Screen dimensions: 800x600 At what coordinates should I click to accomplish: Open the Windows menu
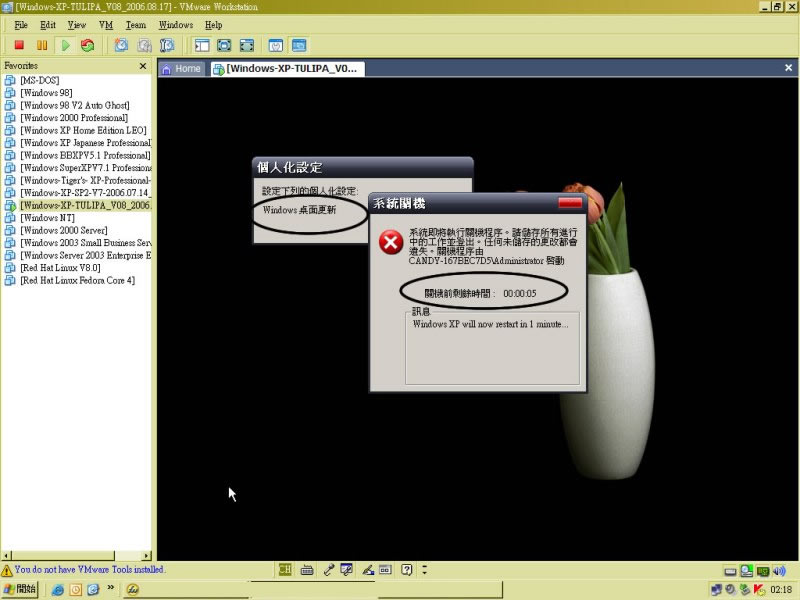pos(176,25)
